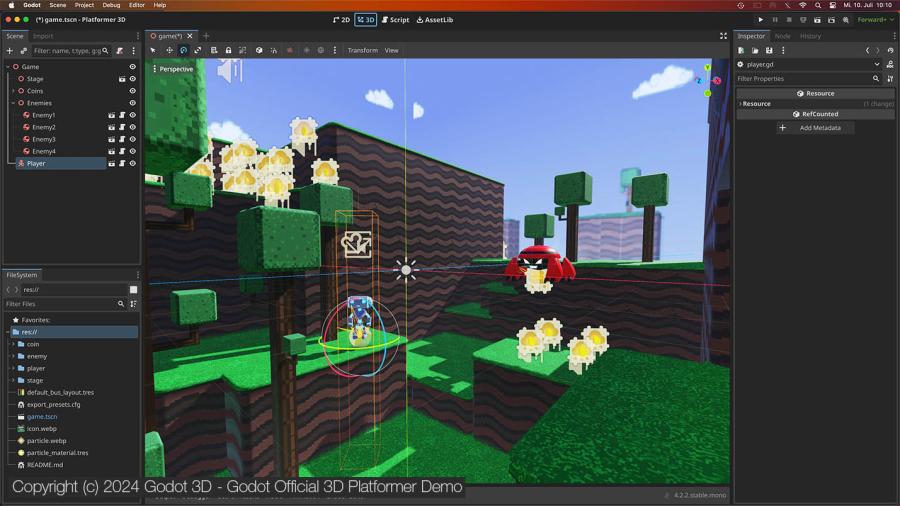The height and width of the screenshot is (506, 900).
Task: Click the Remote Debug icon
Action: [x=803, y=20]
